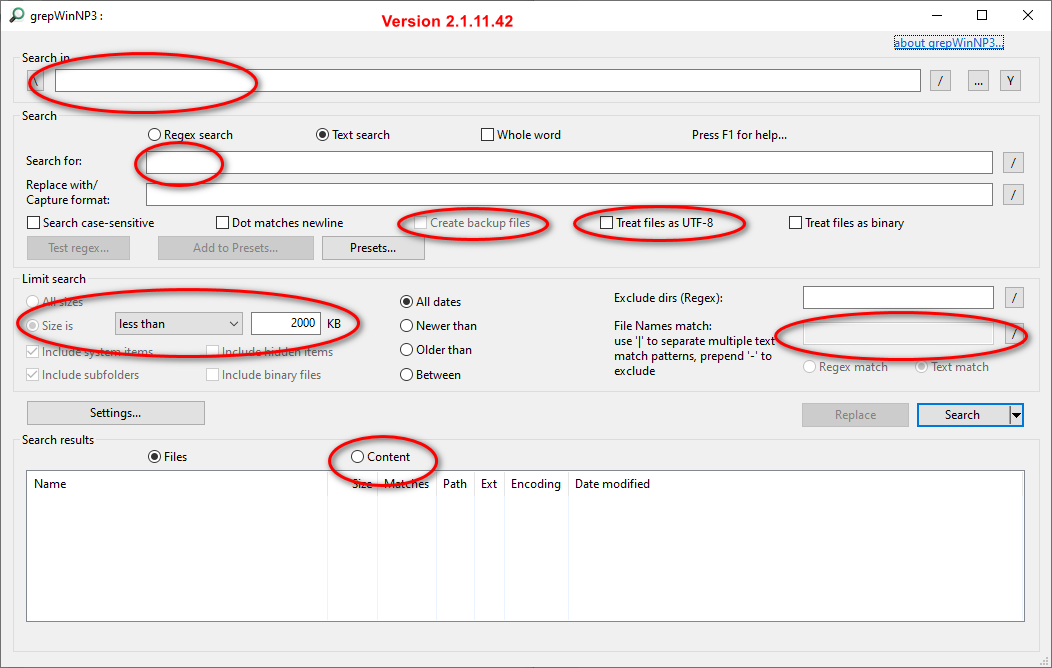The image size is (1052, 668).
Task: Open the about grepWinNP3 link
Action: (x=948, y=42)
